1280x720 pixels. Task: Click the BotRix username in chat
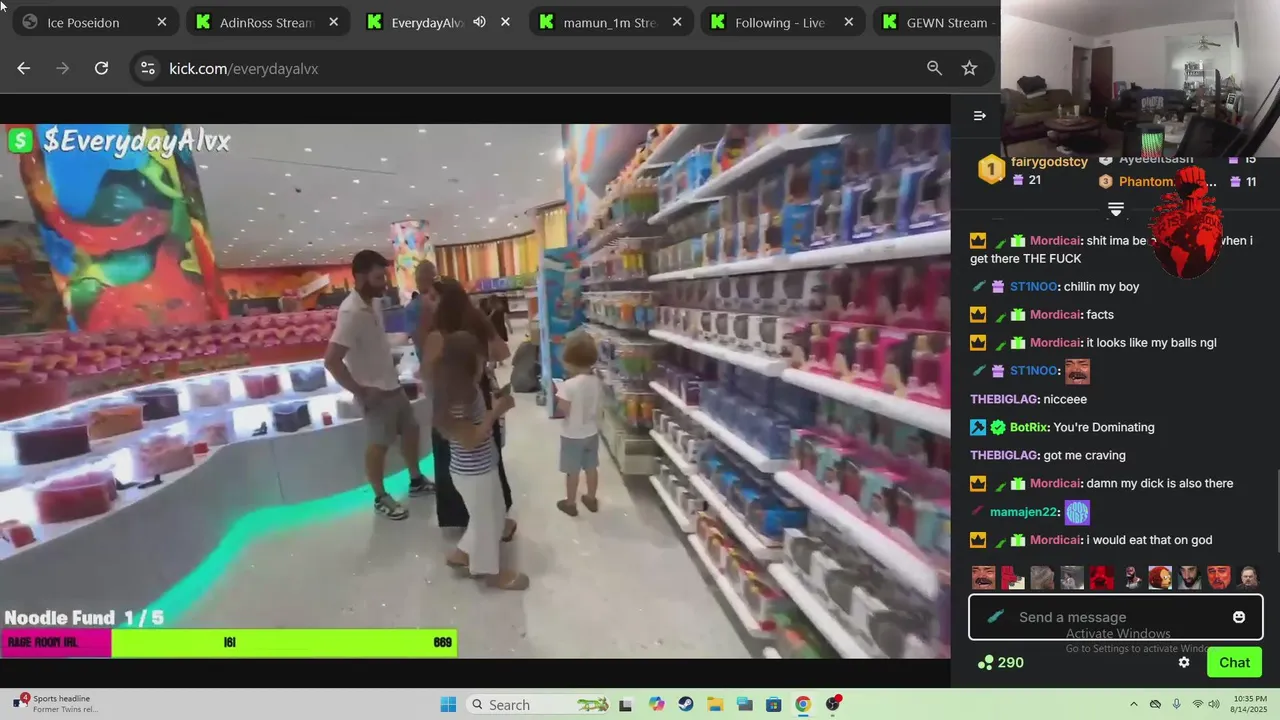pyautogui.click(x=1029, y=427)
